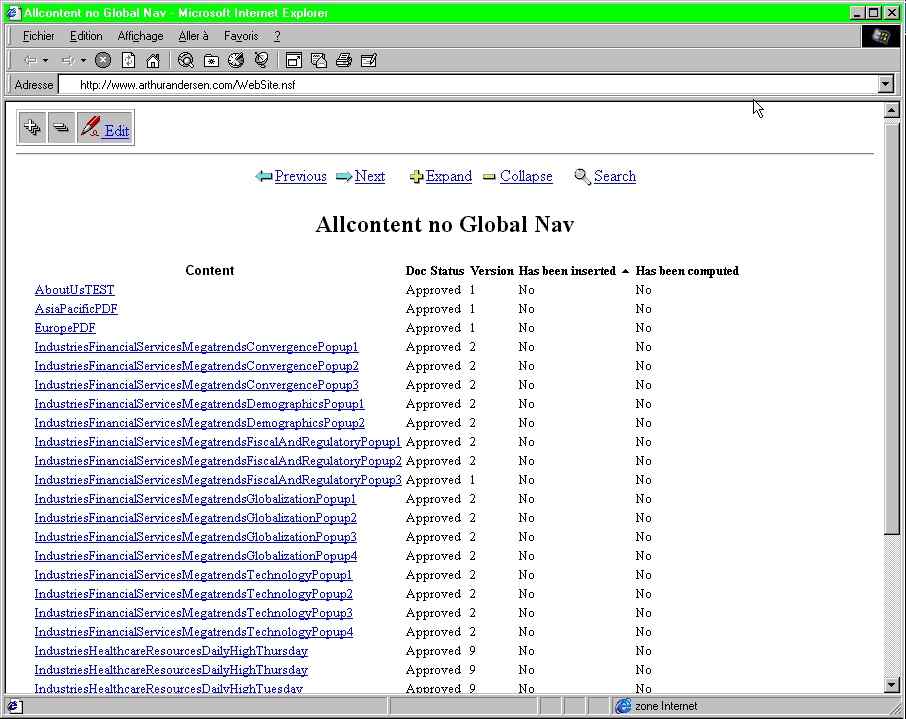Click the vertical scrollbar thumb

click(x=892, y=327)
